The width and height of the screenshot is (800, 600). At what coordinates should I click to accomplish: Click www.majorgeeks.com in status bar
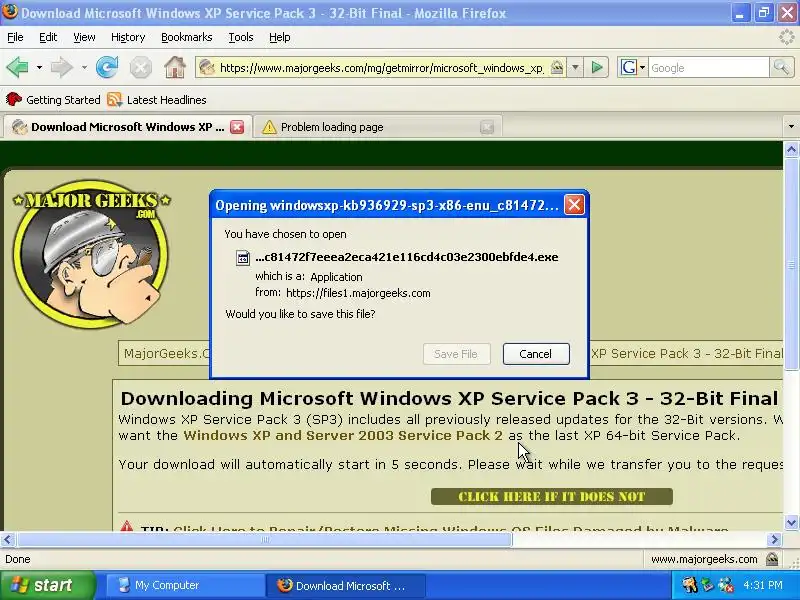pos(704,560)
